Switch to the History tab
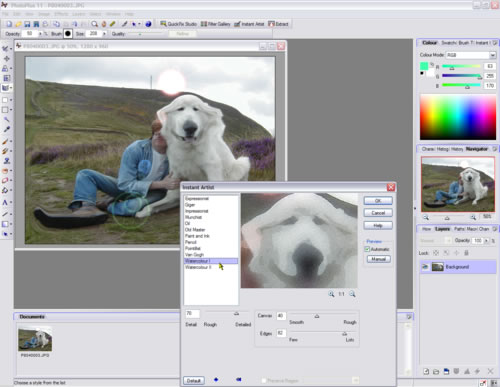500x387 pixels. pos(458,149)
